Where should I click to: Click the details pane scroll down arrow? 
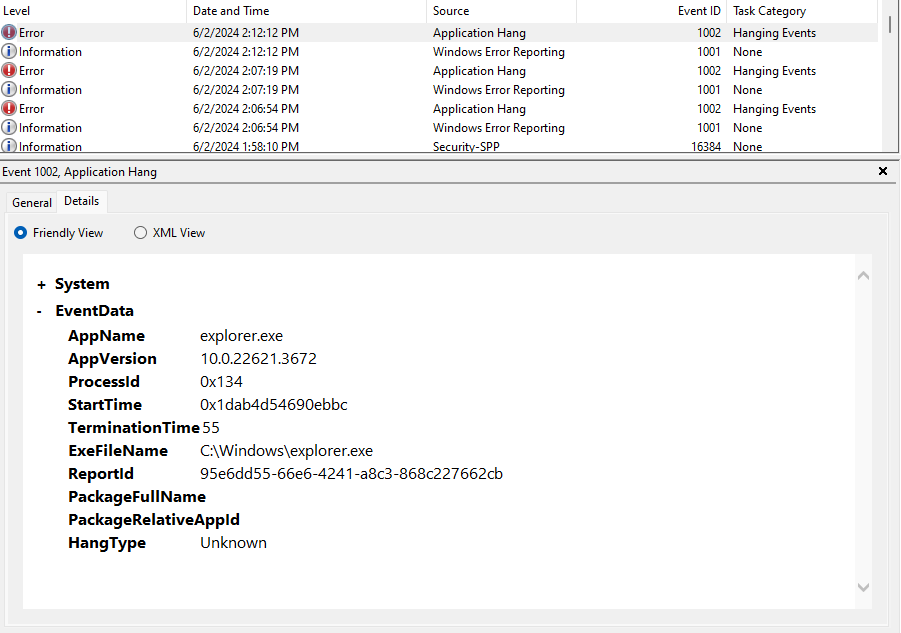(x=863, y=587)
